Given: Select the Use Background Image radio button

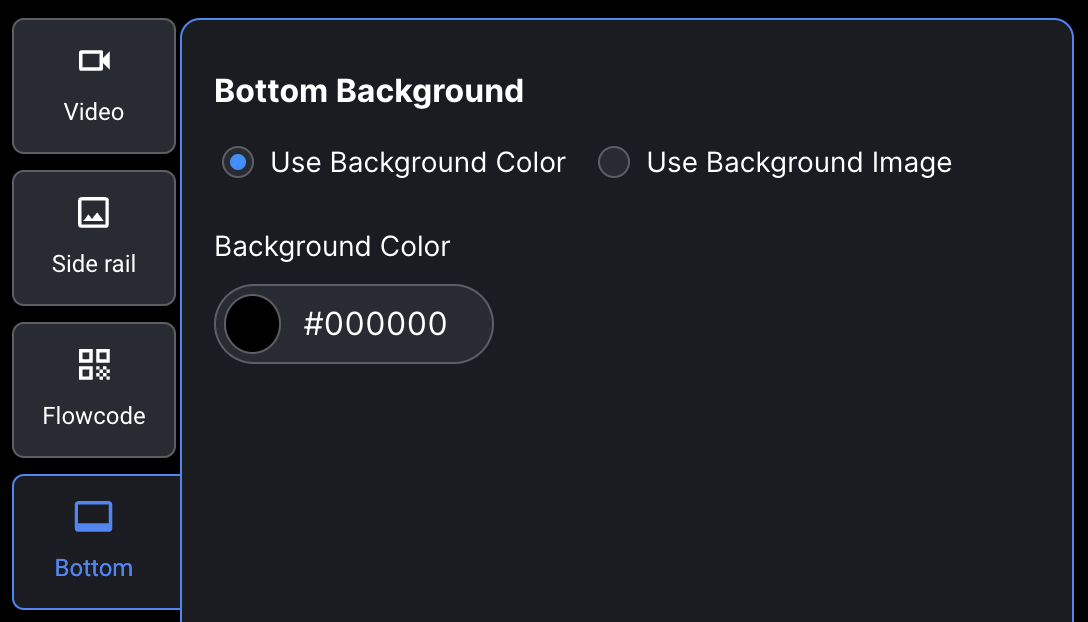Looking at the screenshot, I should click(614, 162).
